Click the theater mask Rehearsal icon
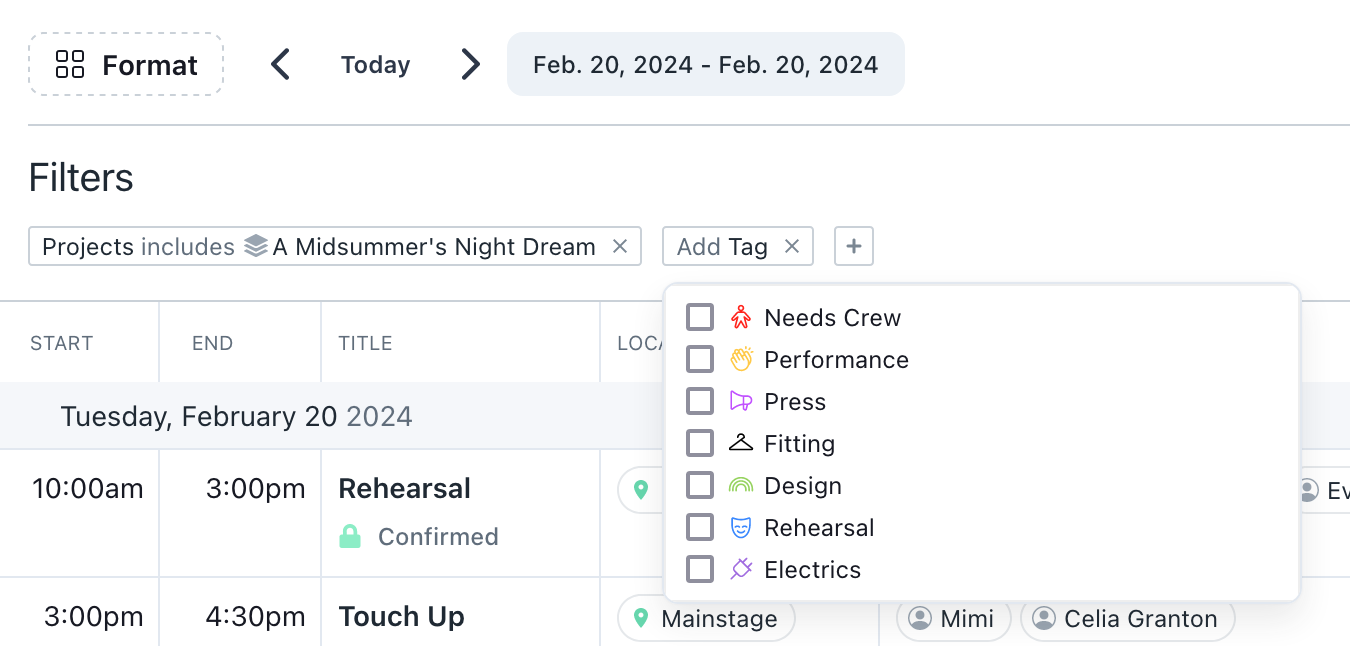 (741, 528)
